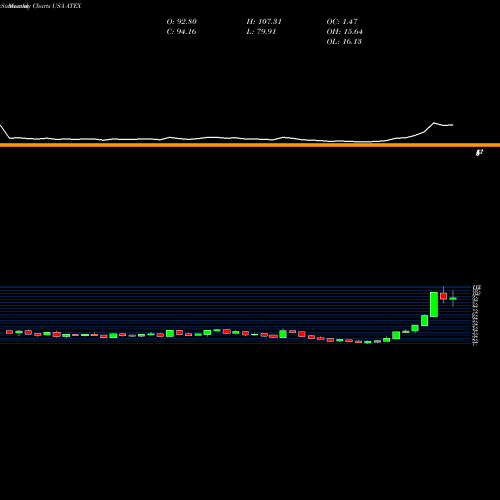Click the H: 107.31 high value
Viewport: 500px width, 500px height.
tap(264, 22)
